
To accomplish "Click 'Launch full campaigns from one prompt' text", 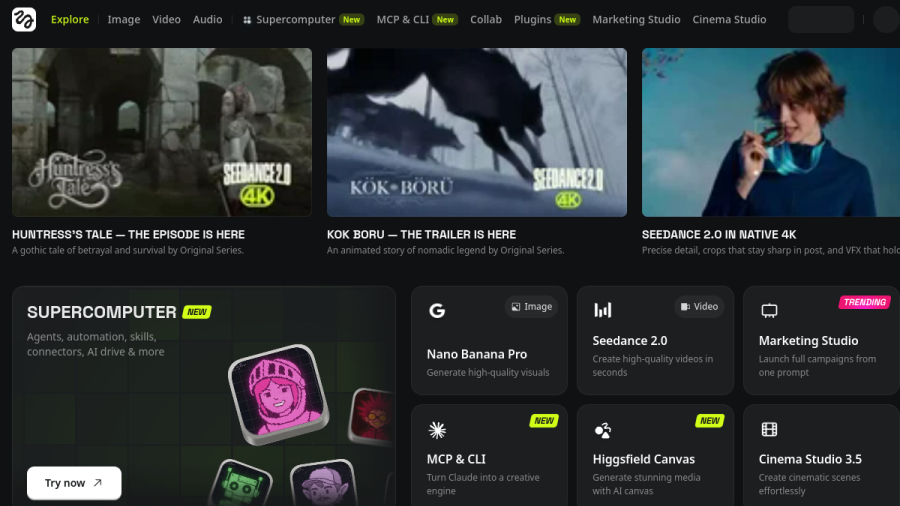I will [x=817, y=365].
